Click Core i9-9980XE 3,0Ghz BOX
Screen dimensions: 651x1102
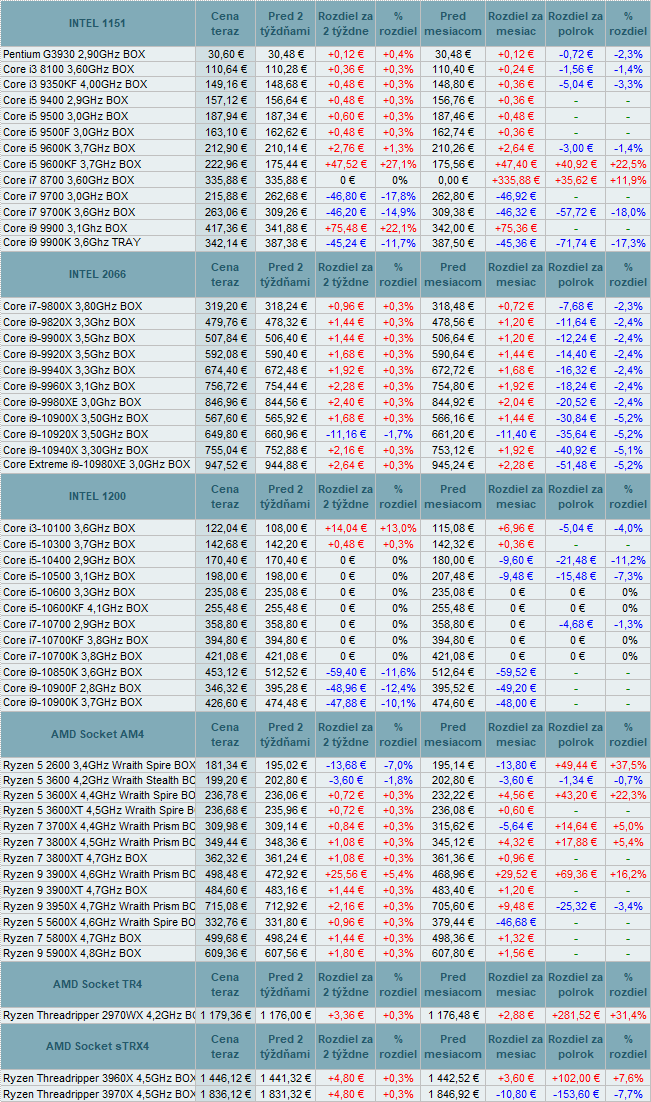click(x=72, y=403)
